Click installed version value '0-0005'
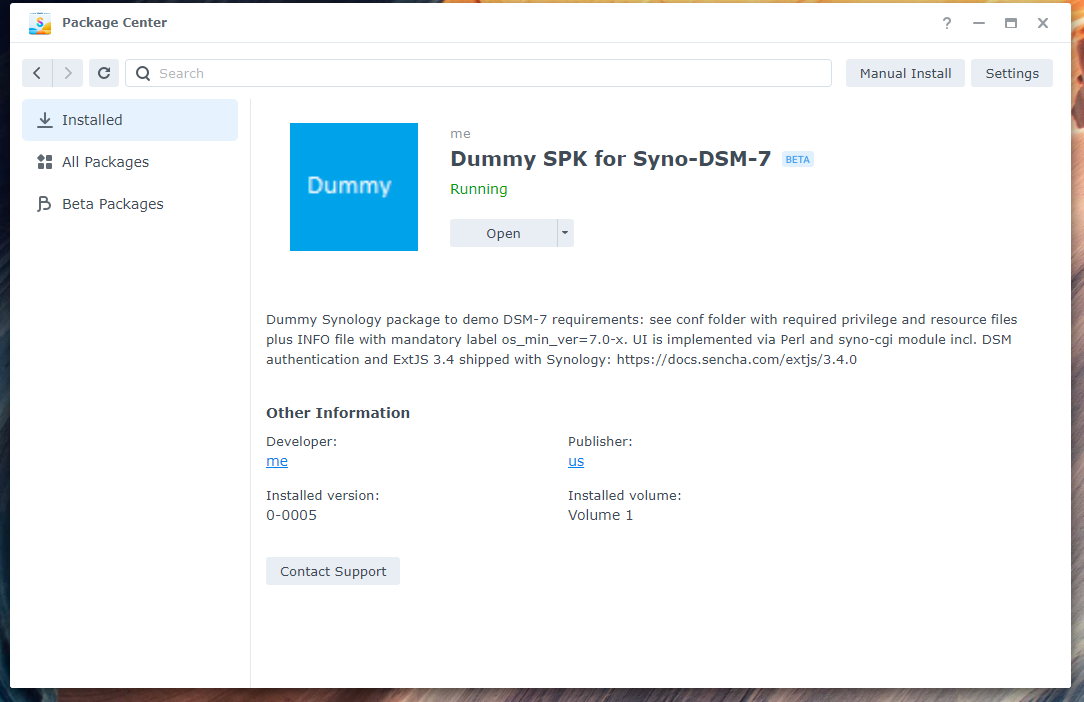1084x702 pixels. pyautogui.click(x=292, y=515)
